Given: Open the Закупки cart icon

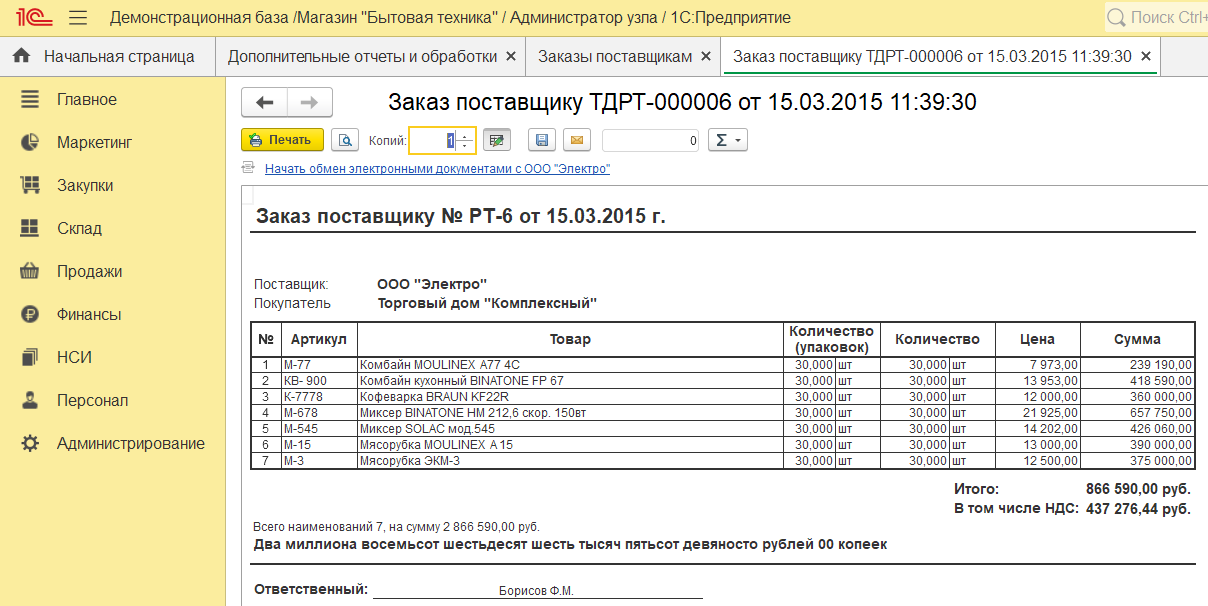Looking at the screenshot, I should tap(30, 186).
